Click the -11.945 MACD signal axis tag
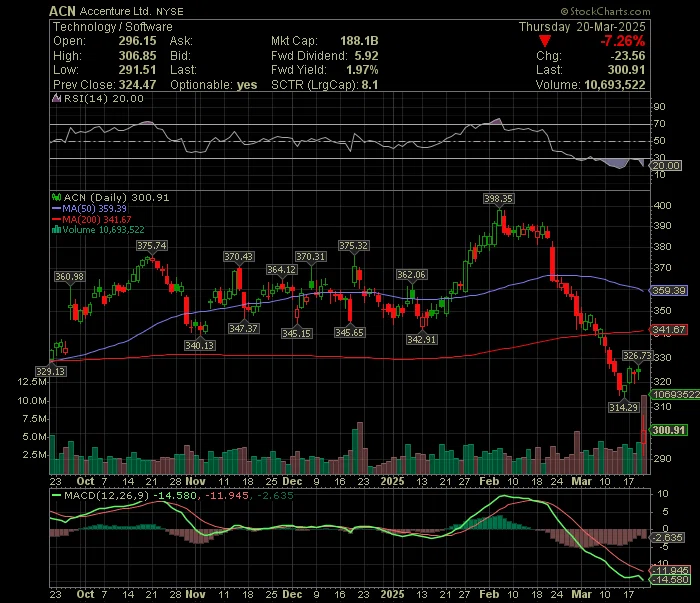This screenshot has width=700, height=603. pos(670,570)
